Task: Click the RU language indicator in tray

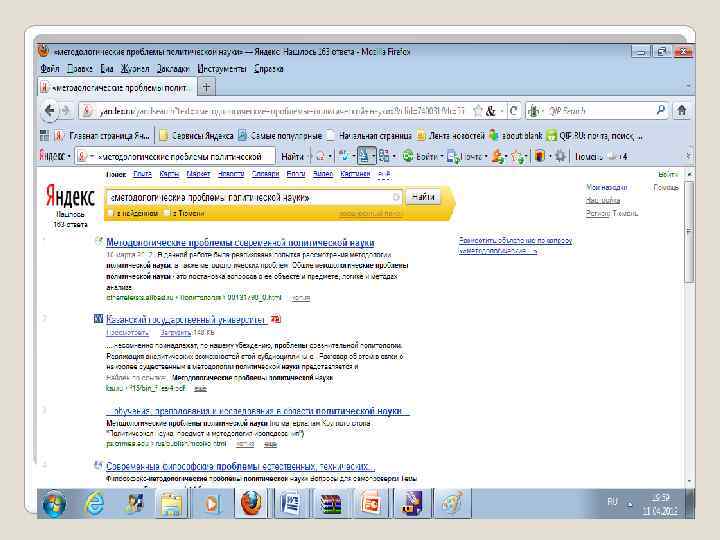Action: 612,502
